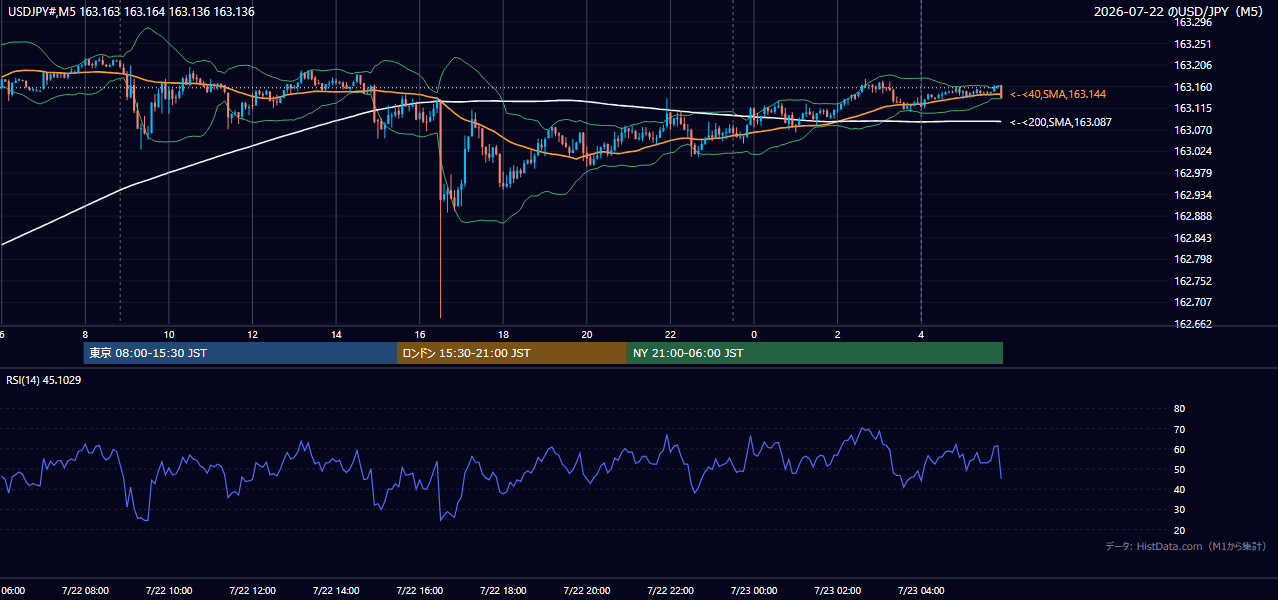Image resolution: width=1278 pixels, height=600 pixels.
Task: Click hour tick 18 below the price chart
Action: click(503, 335)
